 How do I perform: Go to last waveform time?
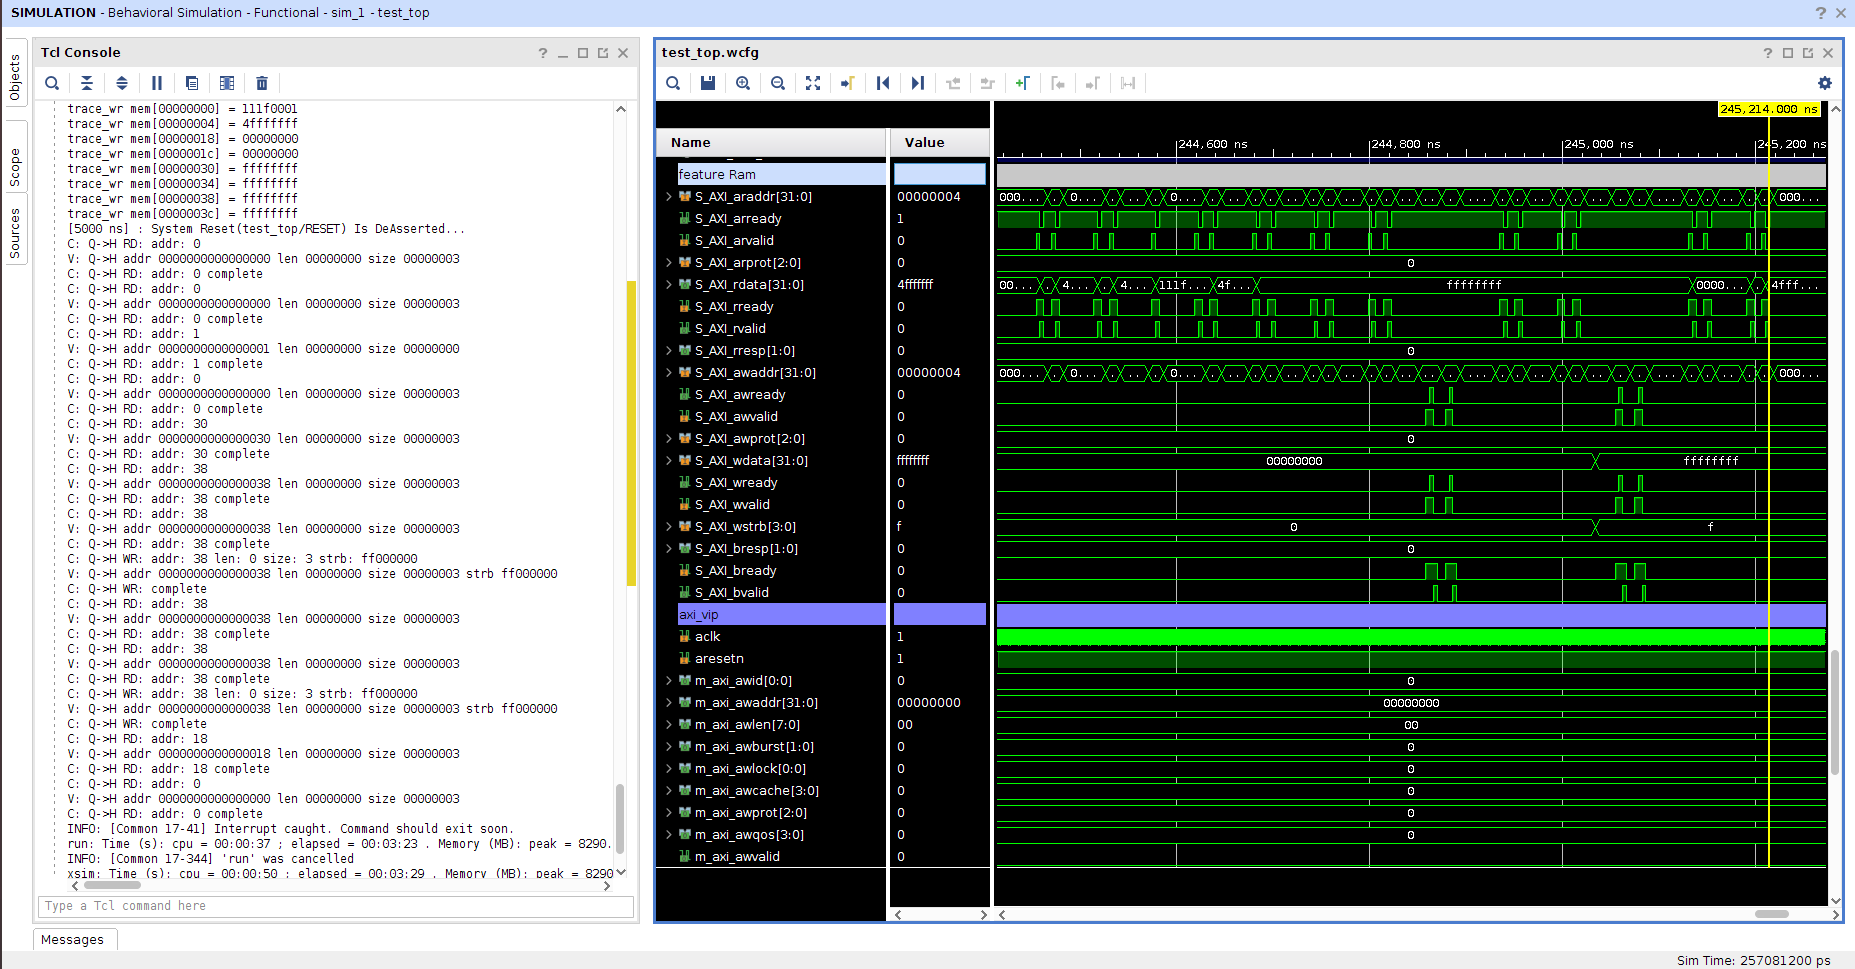[x=918, y=83]
